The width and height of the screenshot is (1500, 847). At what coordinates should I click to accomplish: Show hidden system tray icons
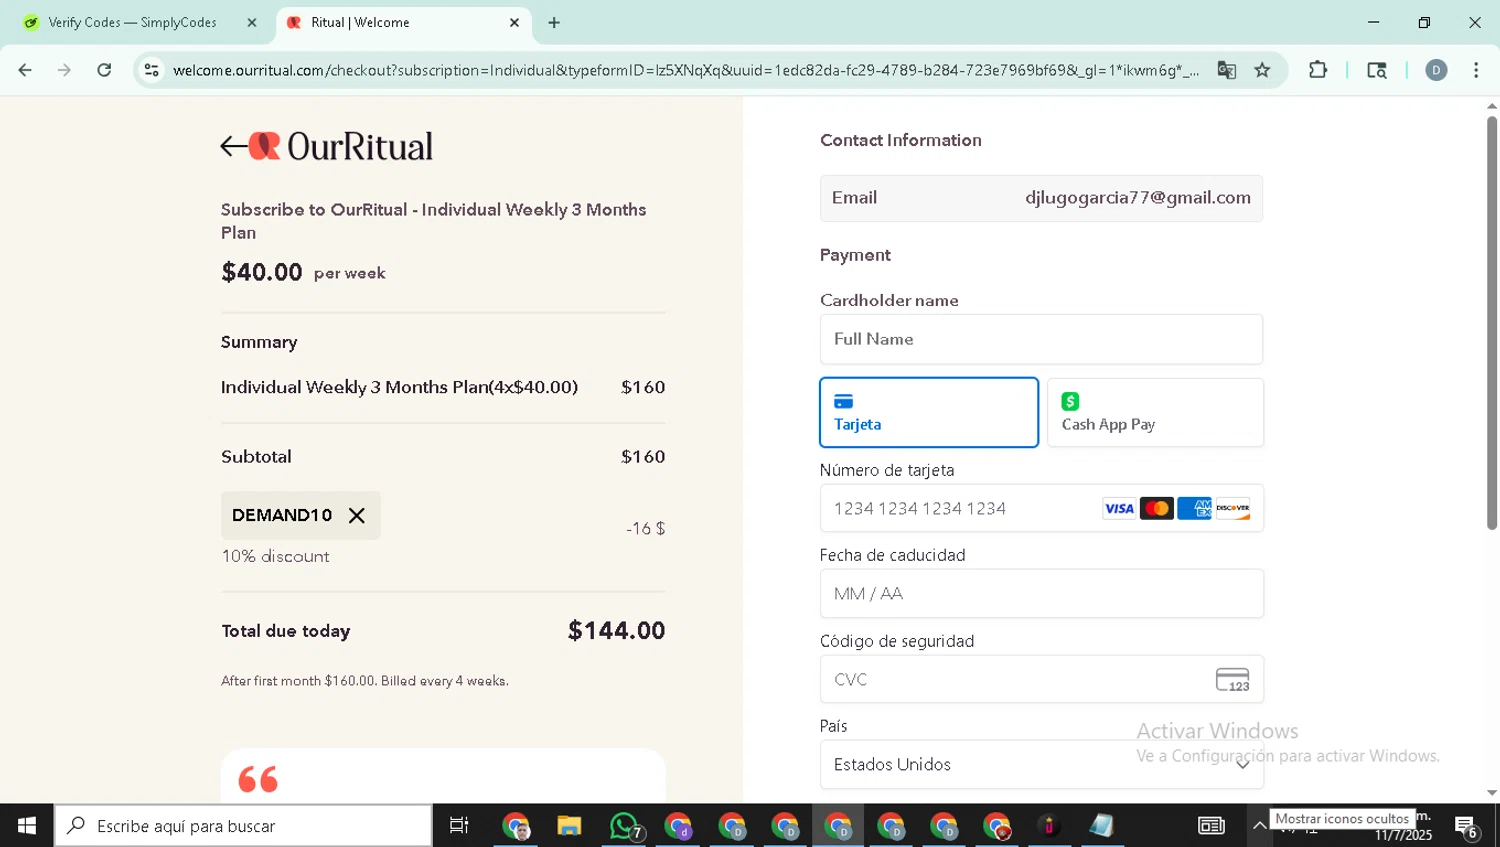point(1259,826)
